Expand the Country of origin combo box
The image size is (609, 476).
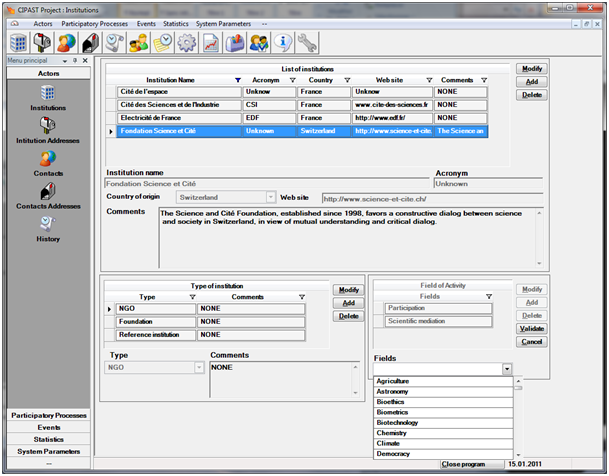coord(271,197)
